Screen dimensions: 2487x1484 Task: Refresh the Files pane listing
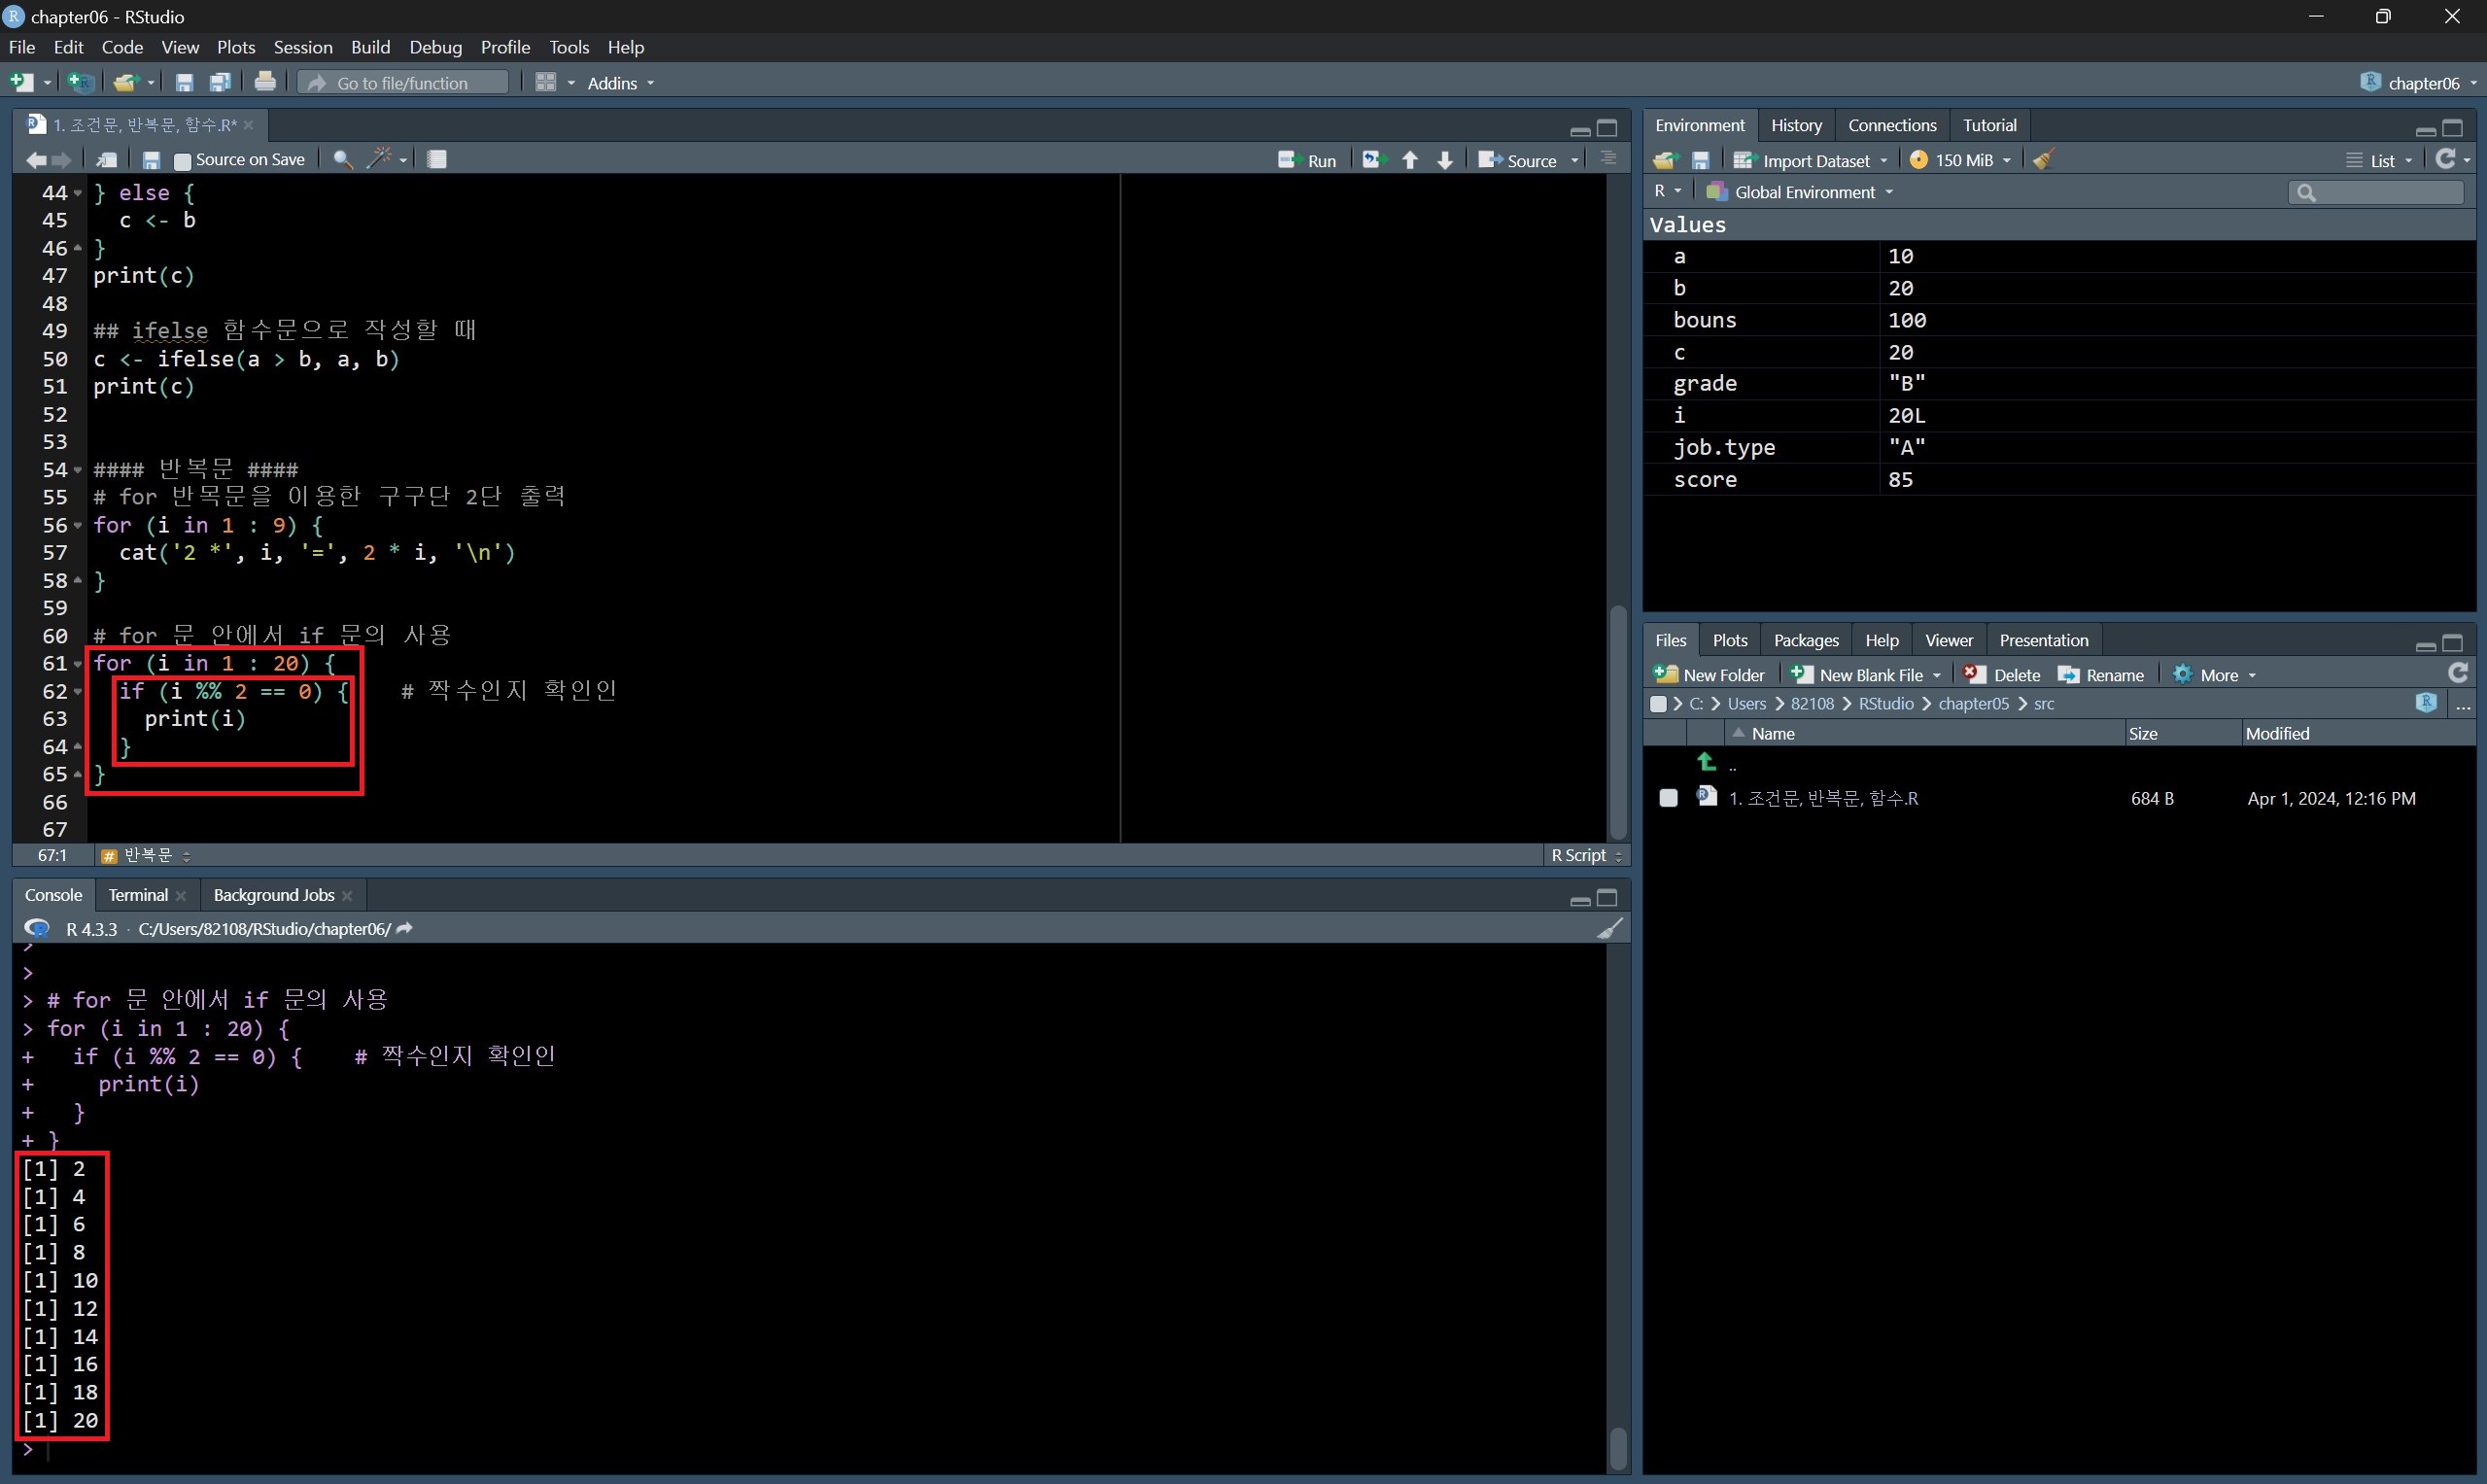[2457, 673]
